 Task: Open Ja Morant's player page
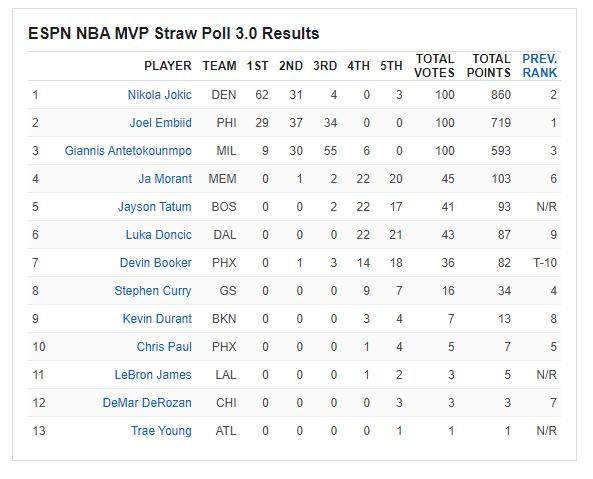165,178
